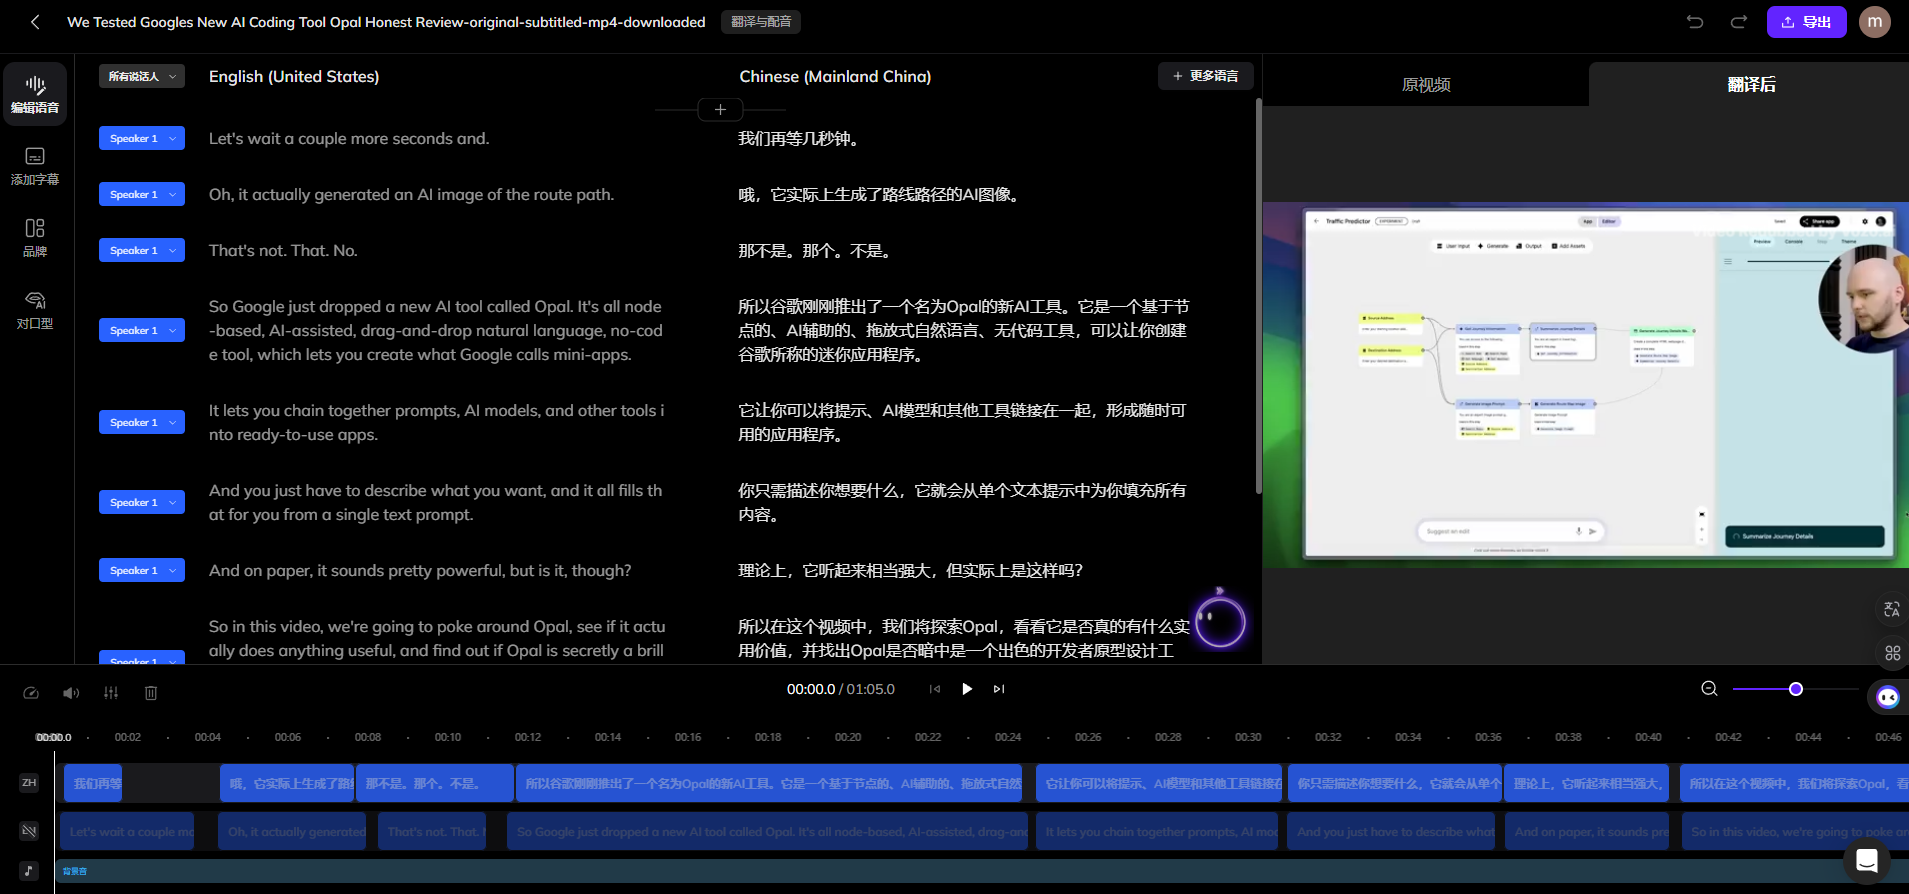The height and width of the screenshot is (894, 1909).
Task: Open user avatar menu
Action: 1875,22
